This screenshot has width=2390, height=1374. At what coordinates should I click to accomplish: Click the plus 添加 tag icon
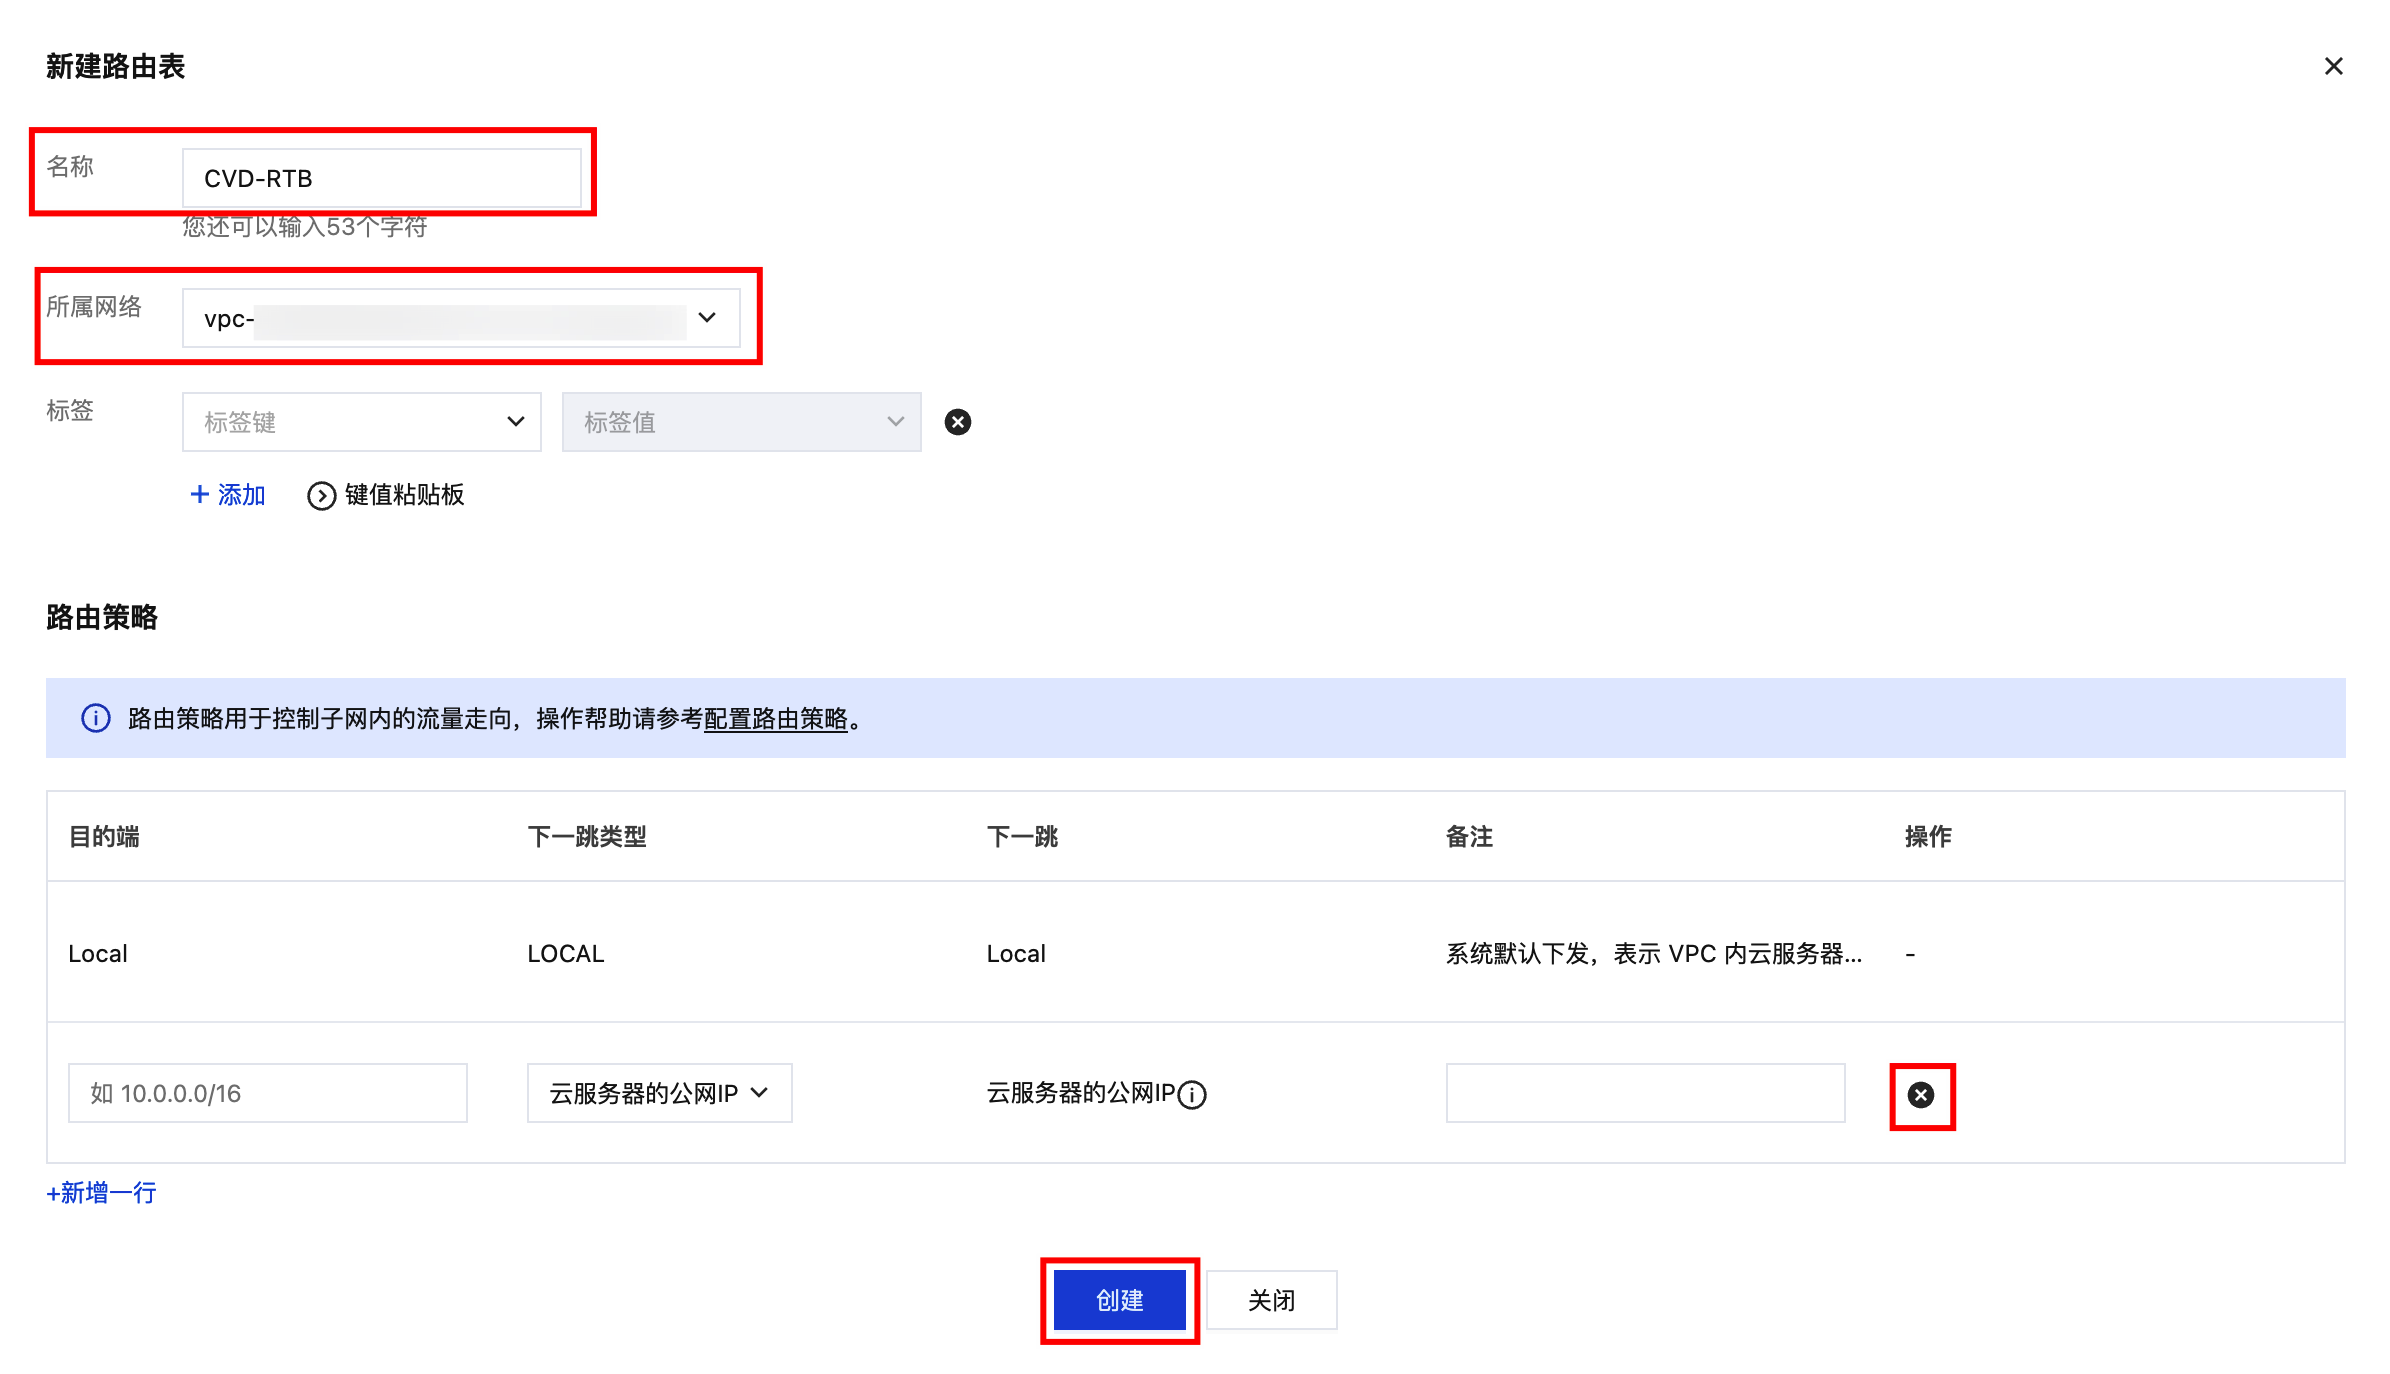coord(200,494)
